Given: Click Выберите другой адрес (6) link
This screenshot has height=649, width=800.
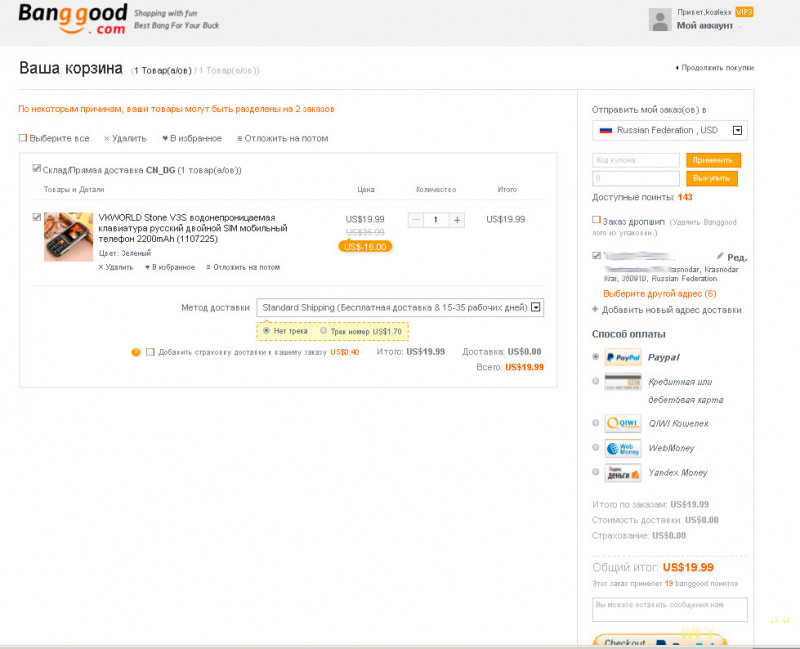Looking at the screenshot, I should coord(660,294).
